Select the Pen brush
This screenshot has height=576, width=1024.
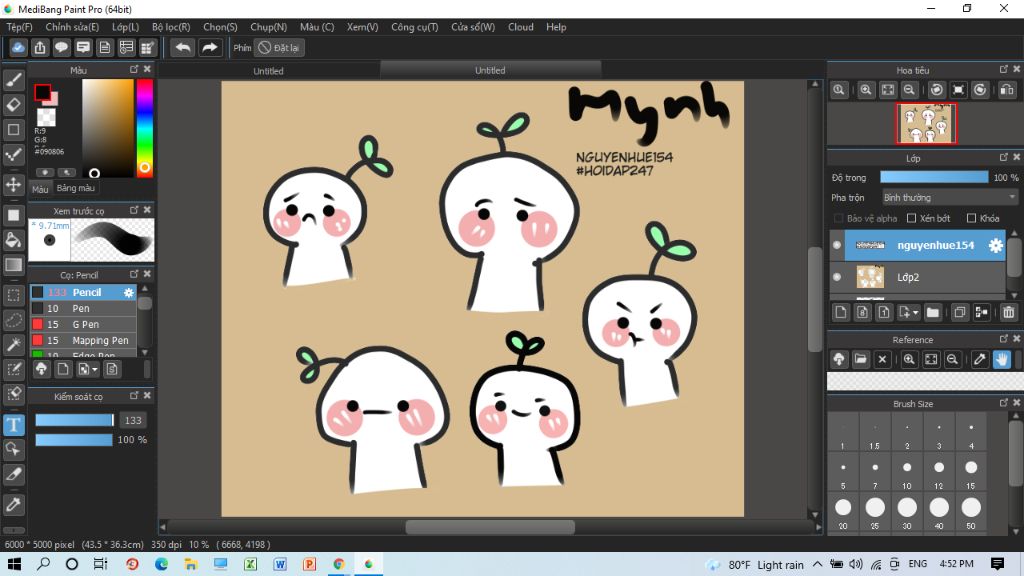click(x=83, y=308)
